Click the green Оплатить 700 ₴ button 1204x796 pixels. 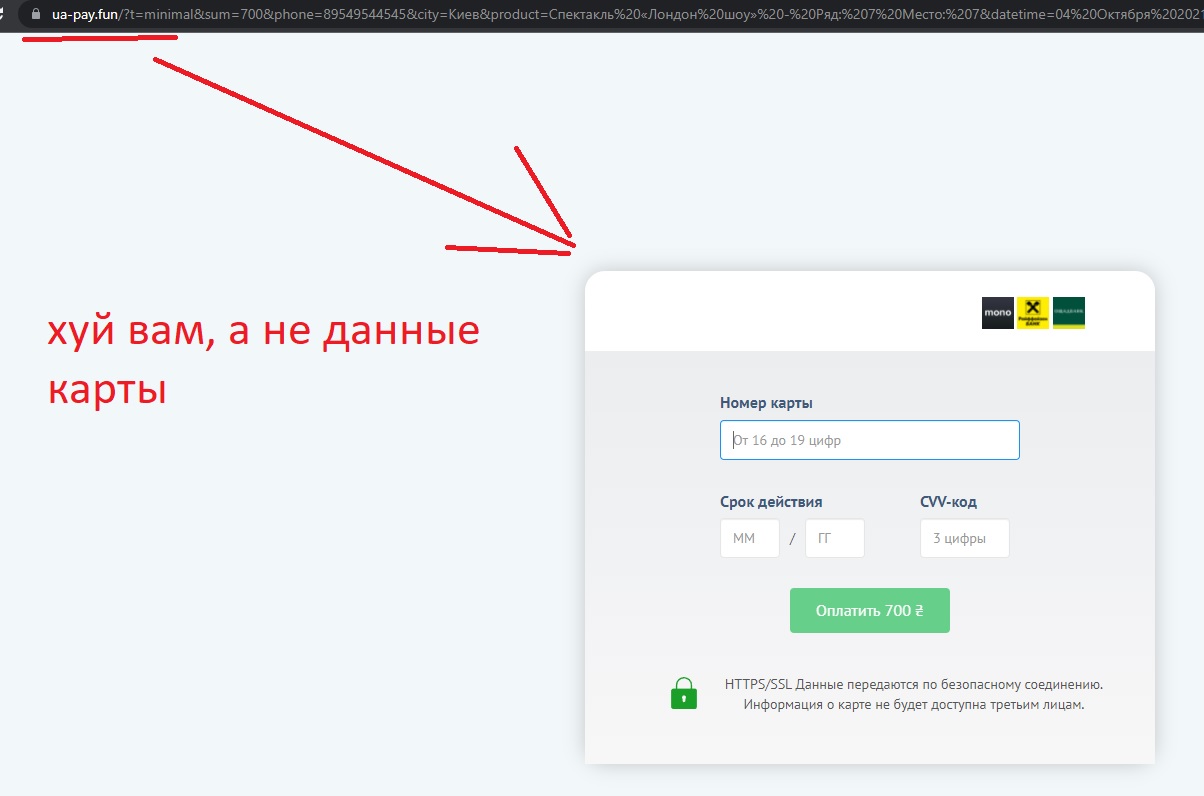[x=869, y=611]
